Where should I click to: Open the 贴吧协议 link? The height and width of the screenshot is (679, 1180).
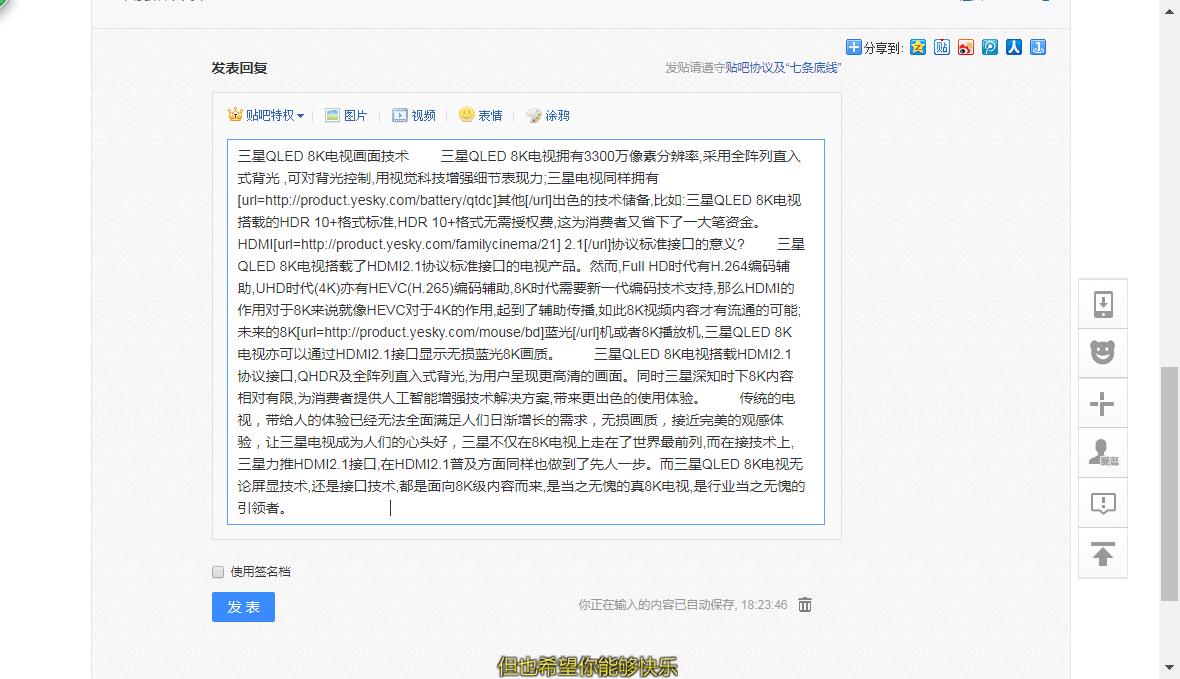point(749,68)
